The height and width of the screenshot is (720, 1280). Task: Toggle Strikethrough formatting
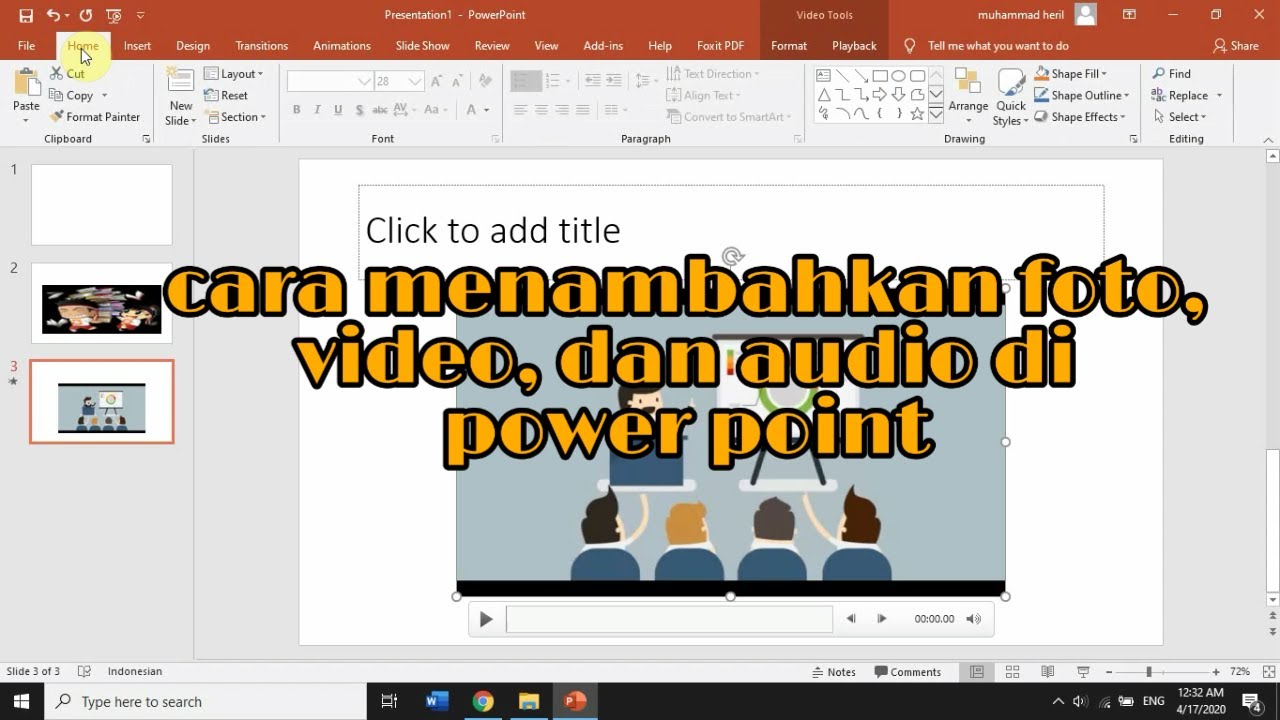(380, 110)
